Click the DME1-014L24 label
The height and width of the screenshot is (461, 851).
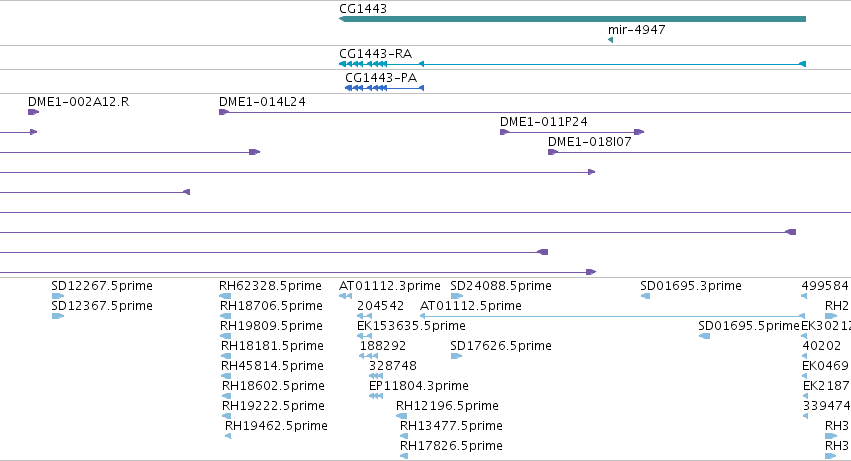[x=262, y=102]
